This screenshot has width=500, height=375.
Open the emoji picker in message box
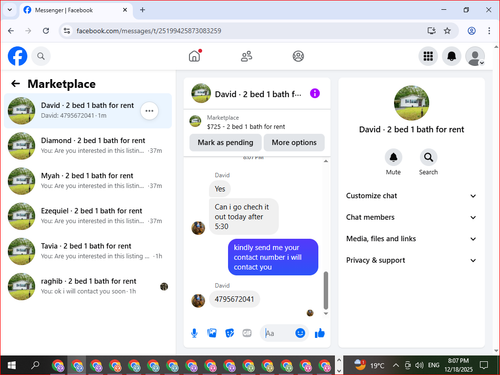[x=300, y=333]
